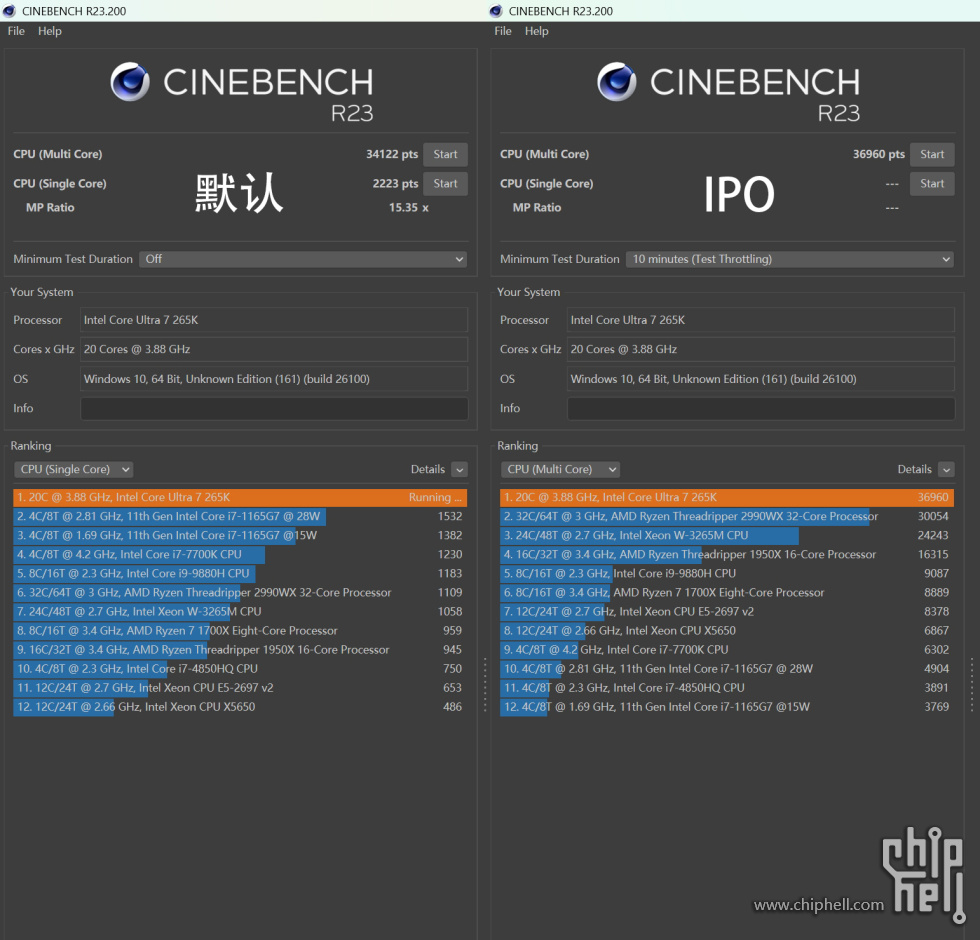Click MP Ratio value 15.35 x
Viewport: 980px width, 940px height.
pyautogui.click(x=409, y=208)
